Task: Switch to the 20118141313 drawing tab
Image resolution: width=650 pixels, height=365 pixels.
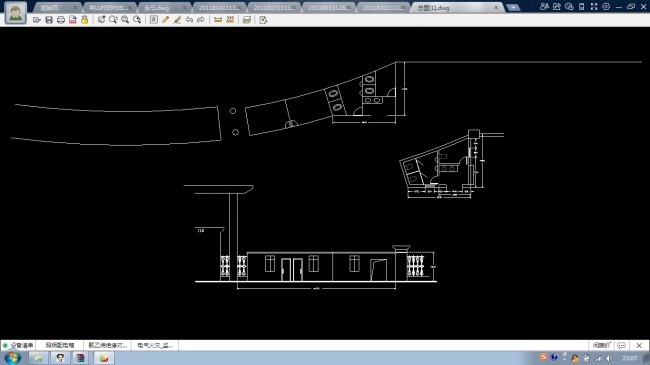Action: (x=219, y=7)
